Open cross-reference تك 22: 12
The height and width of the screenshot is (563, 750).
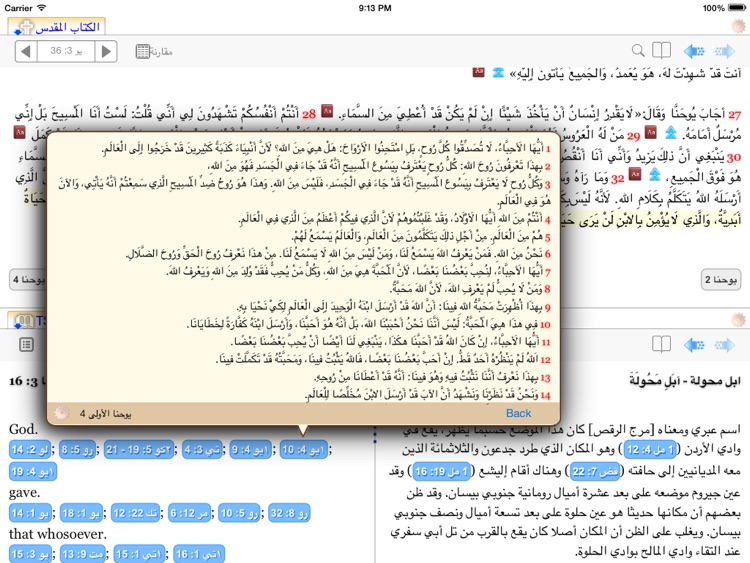point(136,513)
